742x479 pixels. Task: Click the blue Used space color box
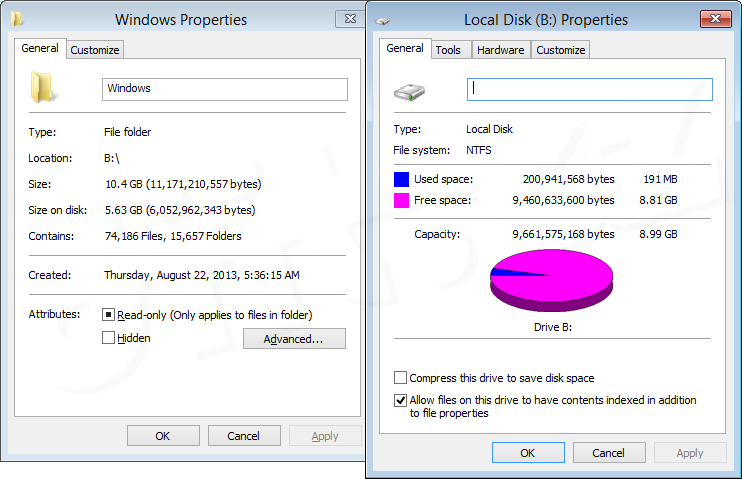(401, 179)
